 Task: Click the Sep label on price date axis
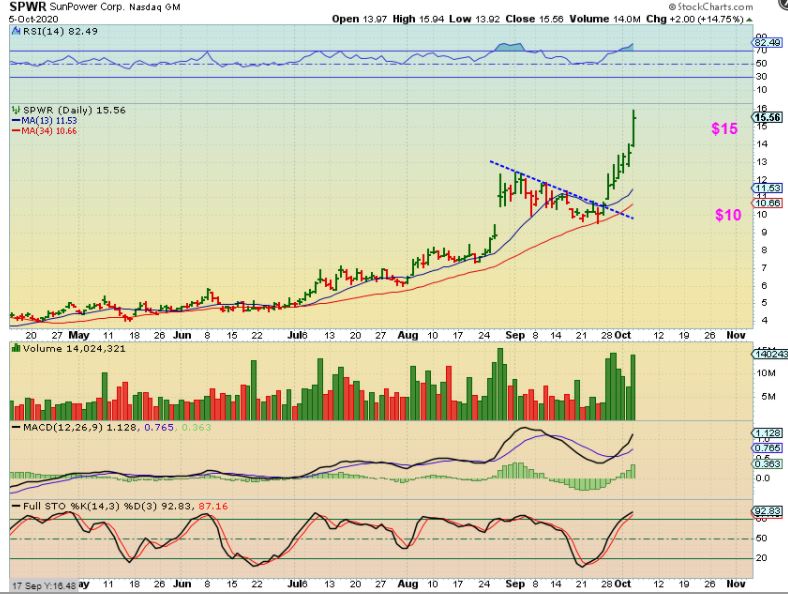[x=515, y=335]
